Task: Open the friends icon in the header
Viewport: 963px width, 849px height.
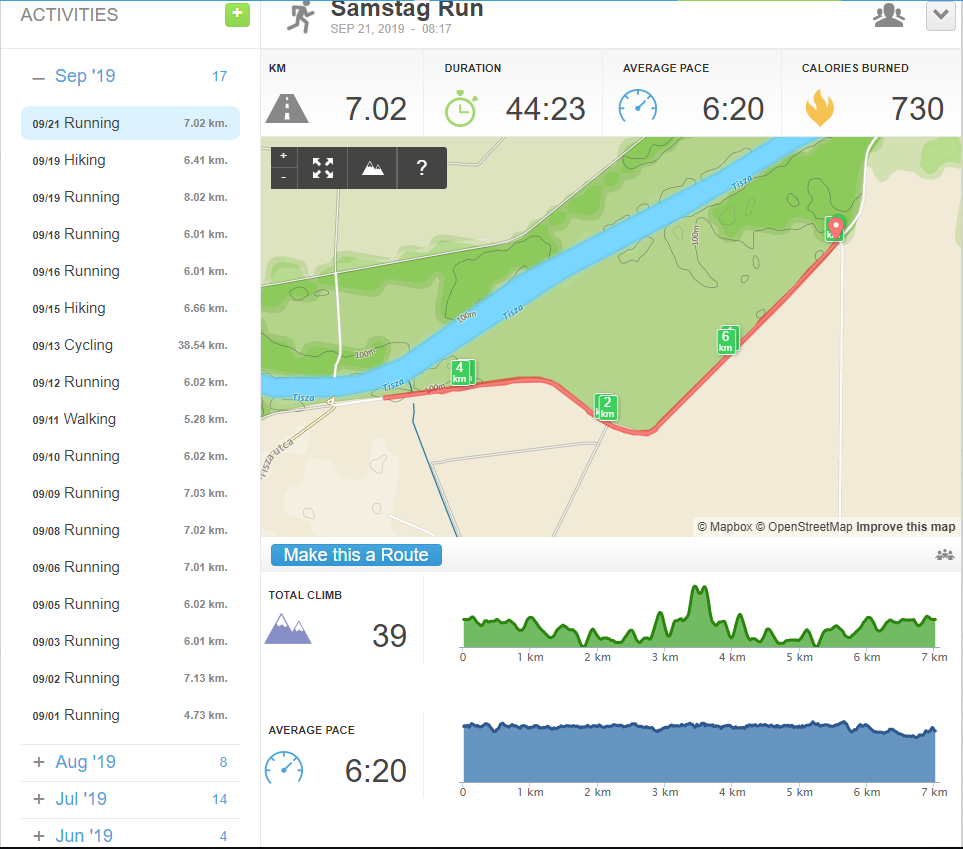Action: [x=889, y=16]
